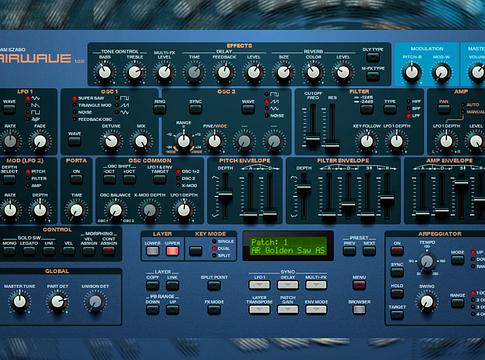Click the Split Point button
This screenshot has height=360, width=485.
click(214, 285)
